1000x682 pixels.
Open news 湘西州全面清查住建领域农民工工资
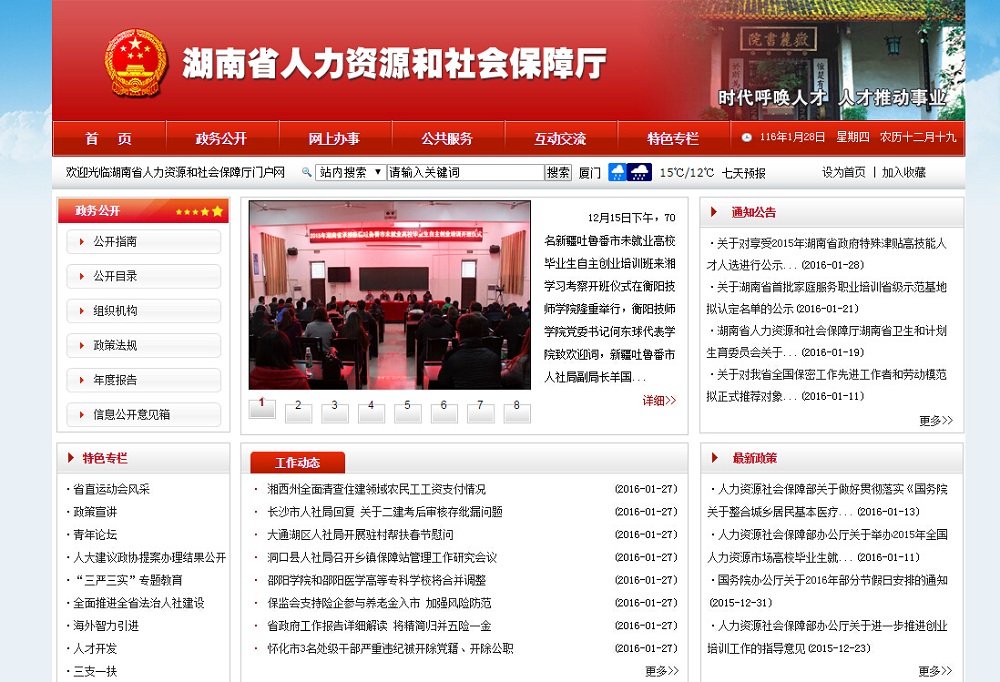coord(376,489)
